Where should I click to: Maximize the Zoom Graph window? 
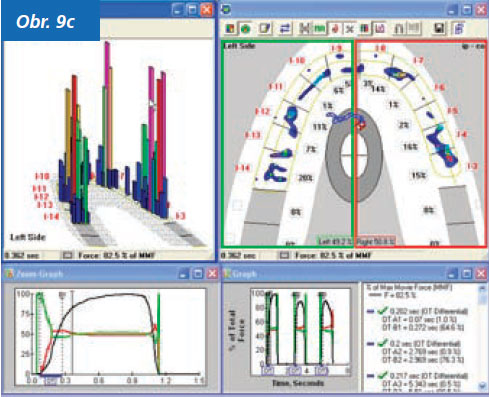coord(198,274)
